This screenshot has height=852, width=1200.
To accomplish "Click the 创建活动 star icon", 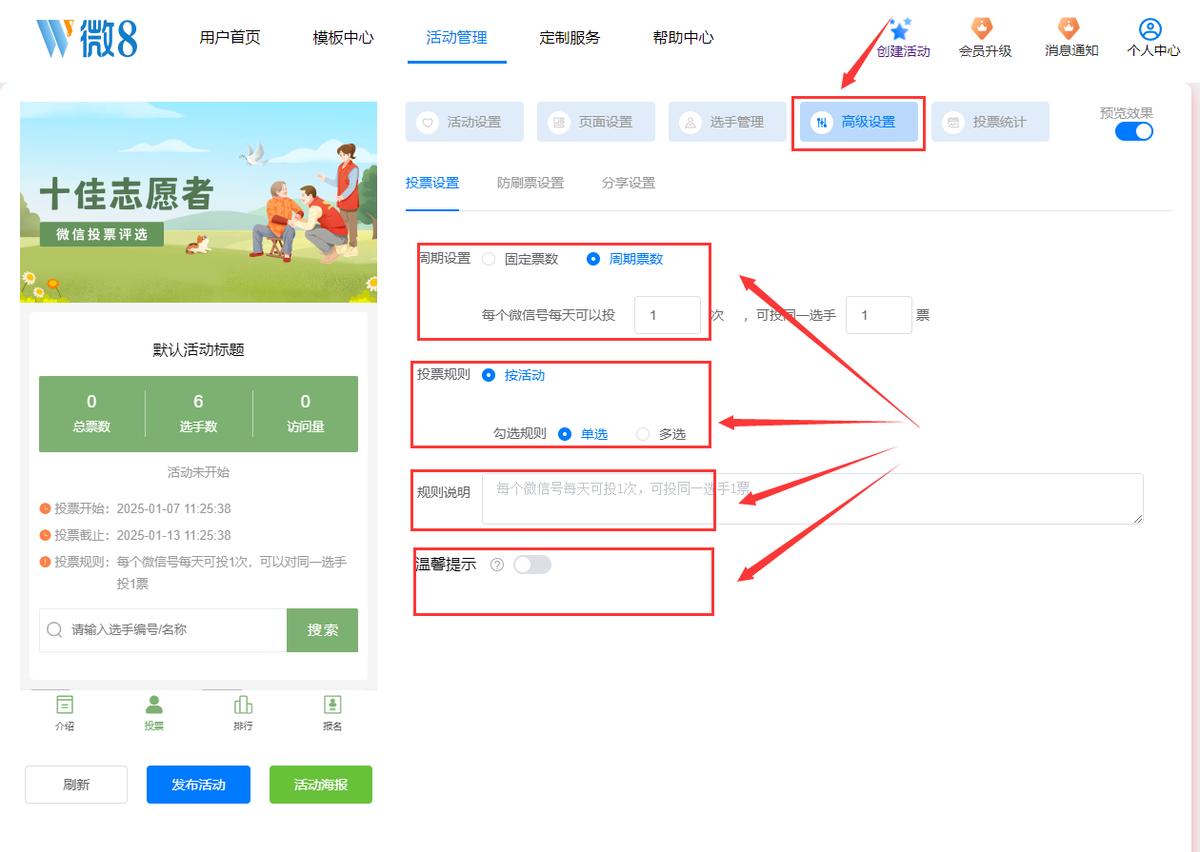I will pyautogui.click(x=901, y=29).
